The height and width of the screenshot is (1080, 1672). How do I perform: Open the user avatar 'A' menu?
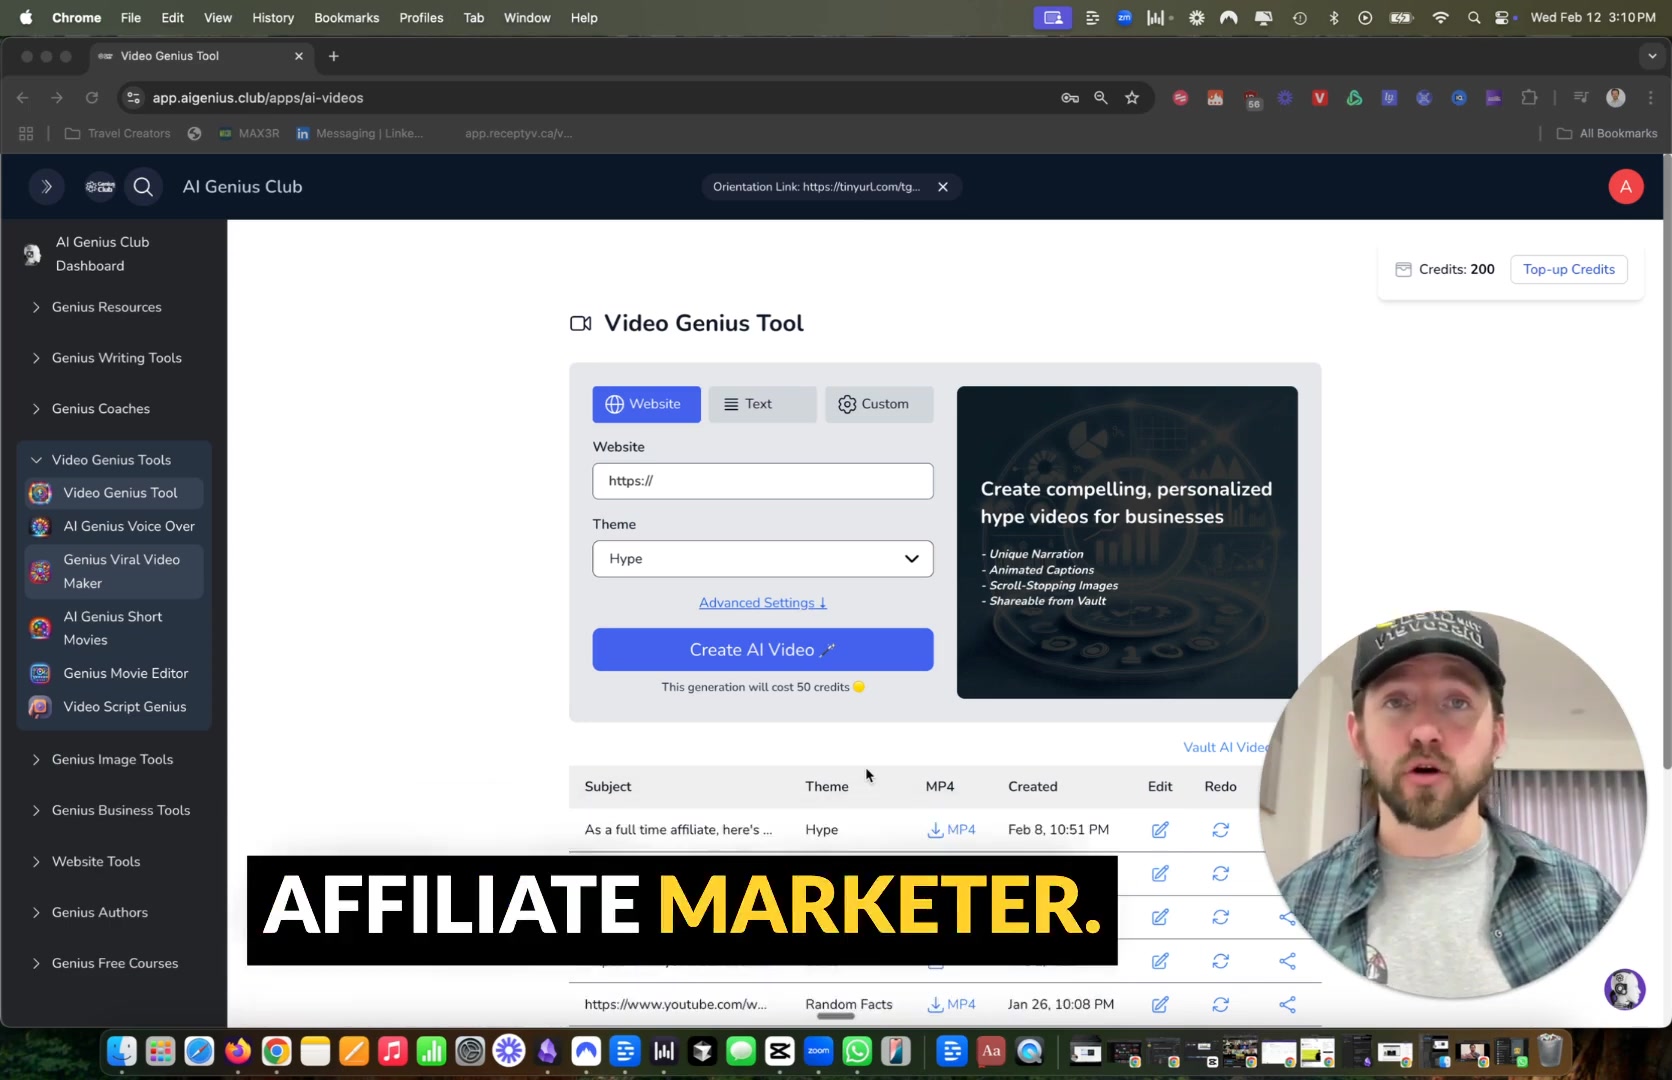[x=1625, y=187]
